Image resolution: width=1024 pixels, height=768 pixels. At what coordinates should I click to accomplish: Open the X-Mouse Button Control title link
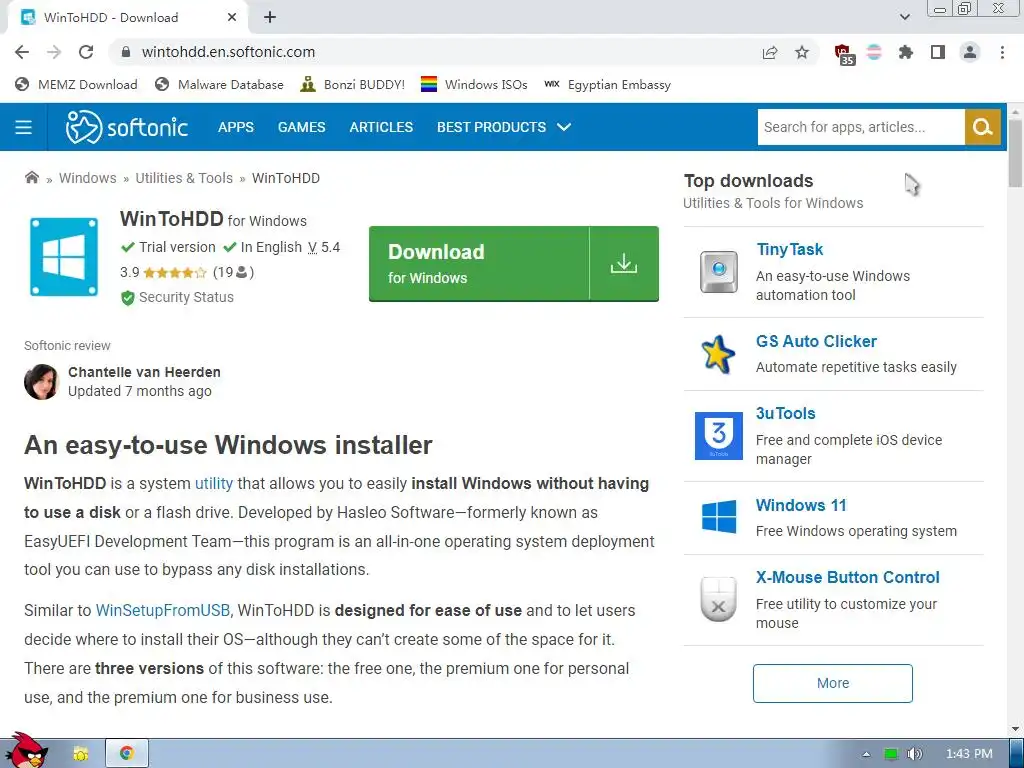848,577
